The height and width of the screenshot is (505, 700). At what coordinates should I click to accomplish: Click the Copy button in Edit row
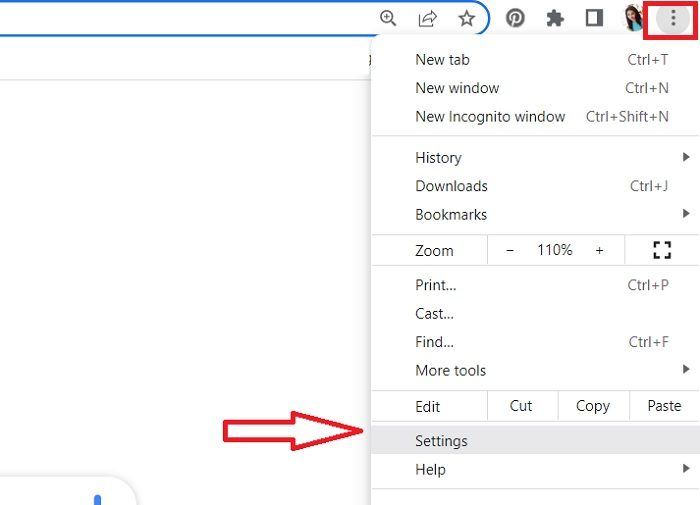[x=593, y=406]
